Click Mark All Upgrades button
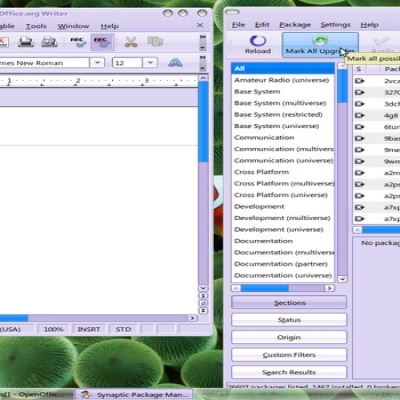The width and height of the screenshot is (400, 400). [320, 45]
